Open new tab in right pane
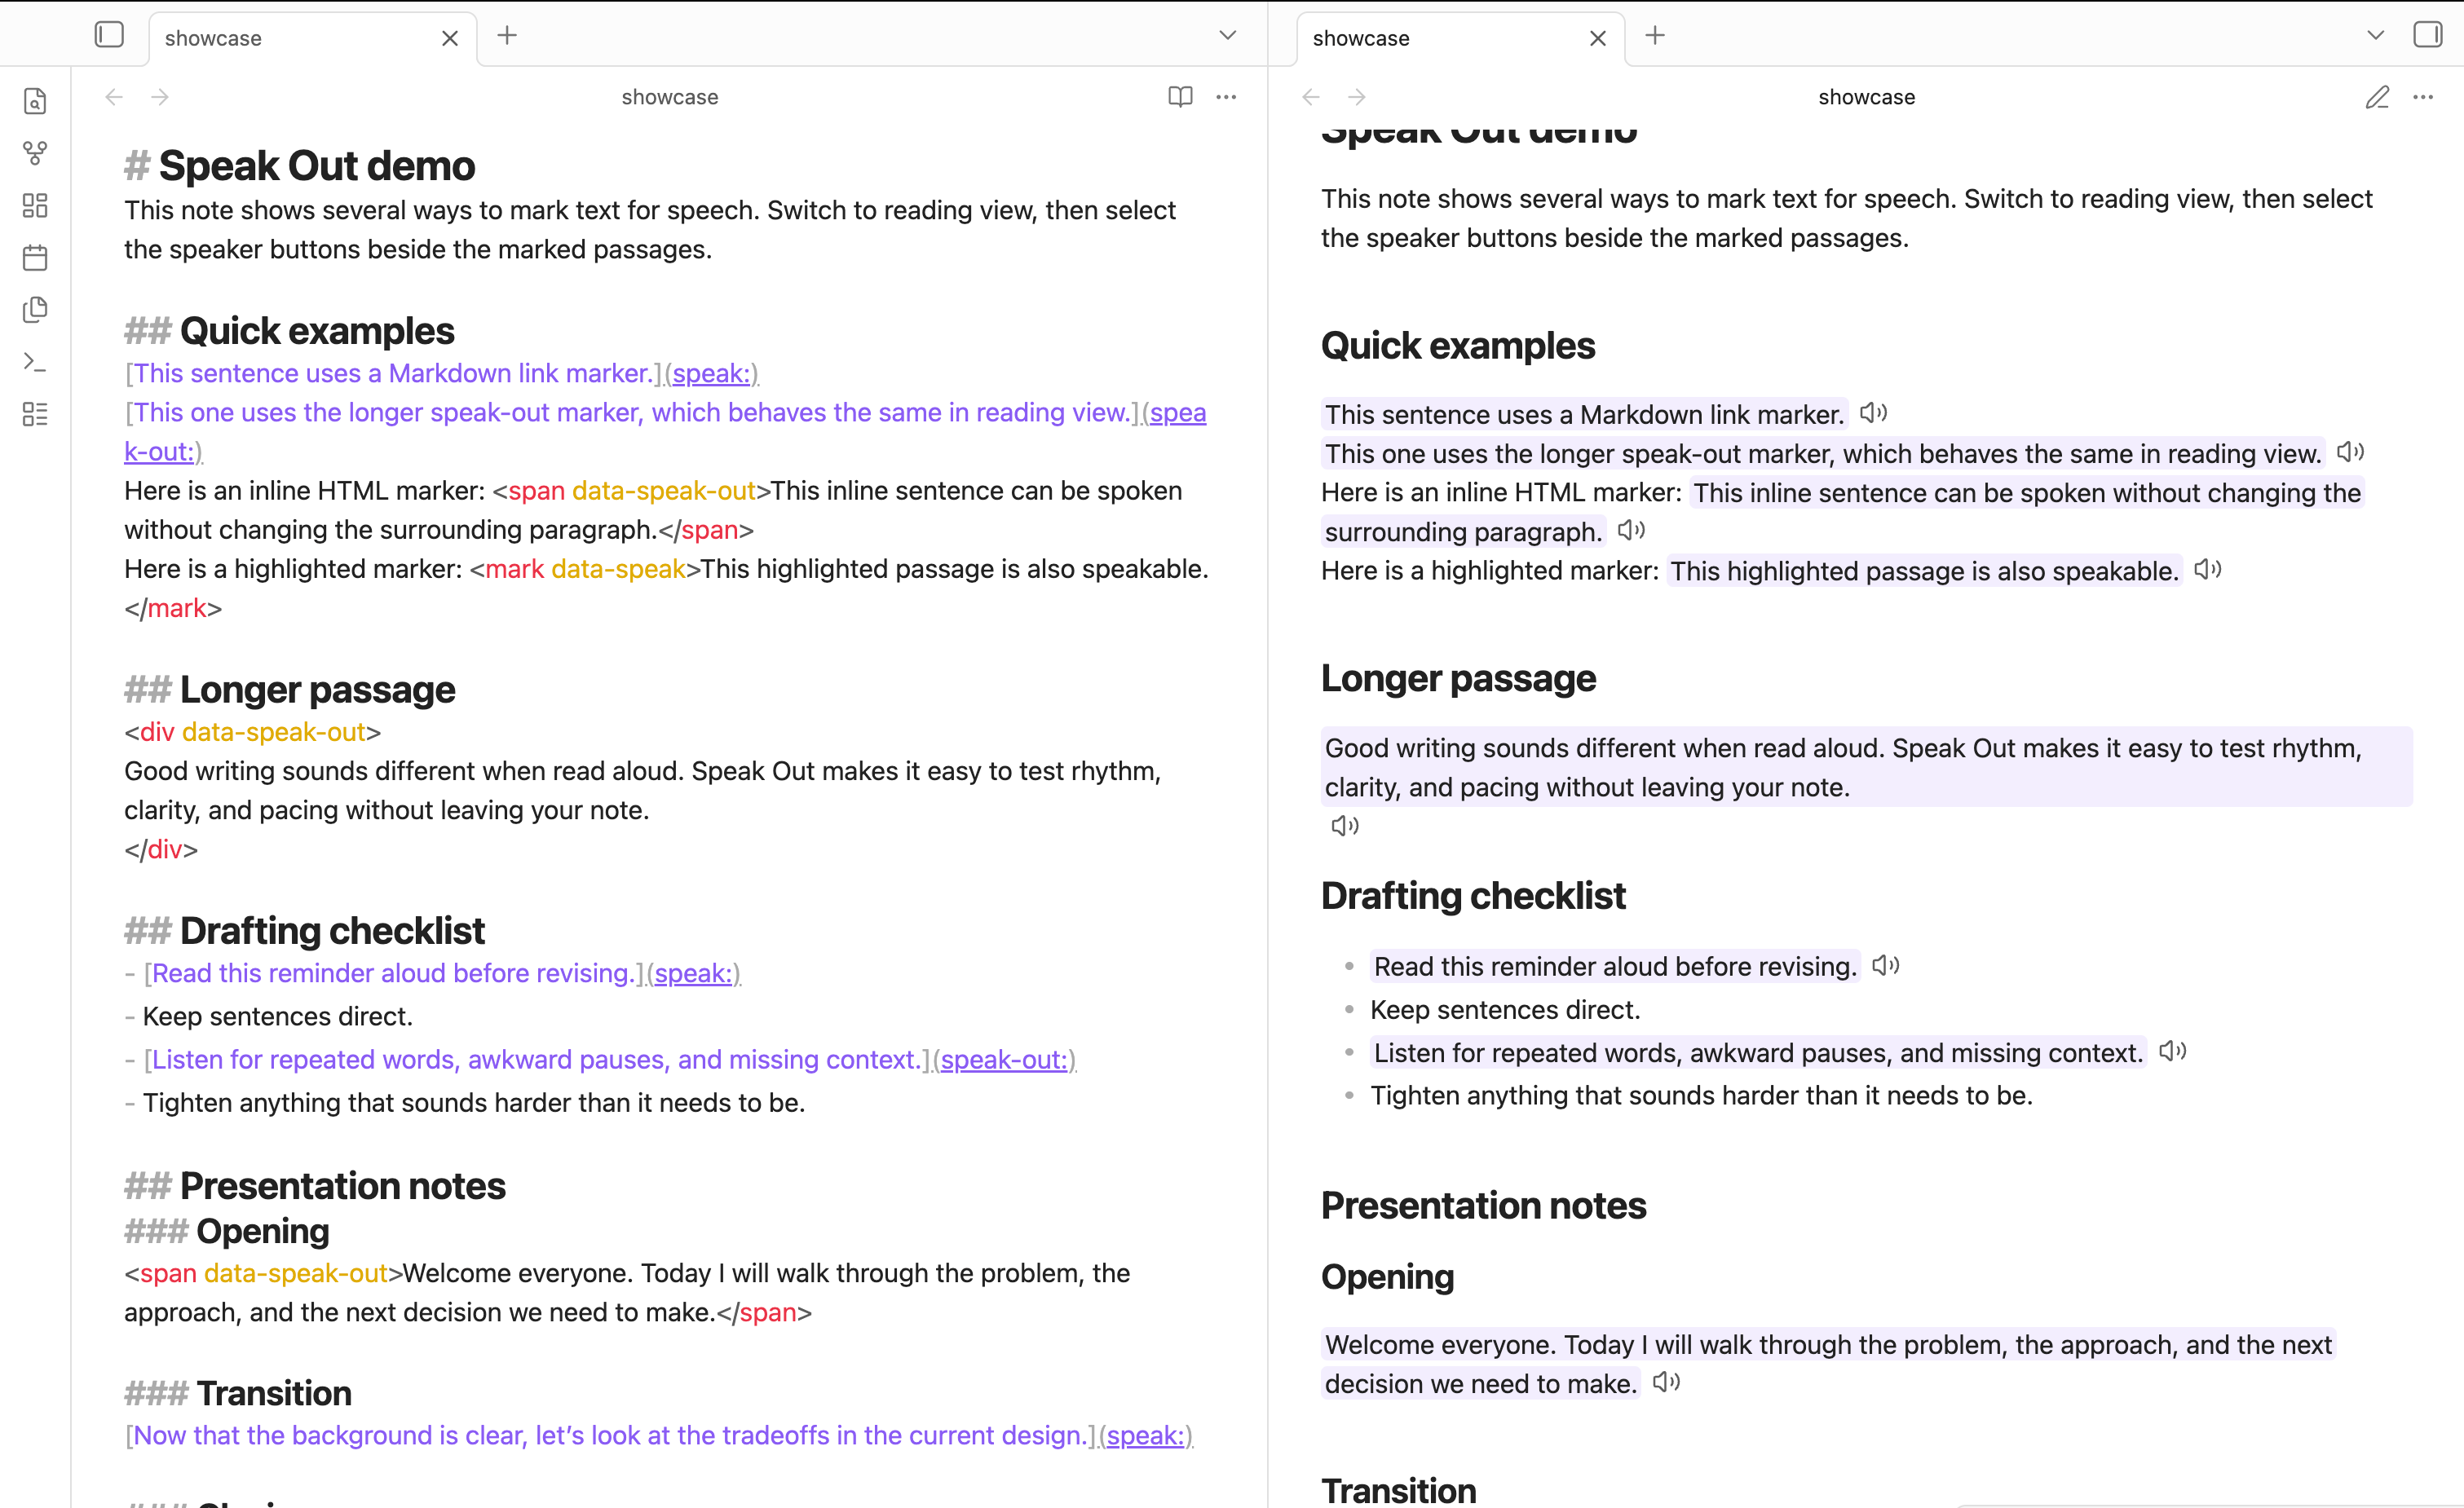The image size is (2464, 1508). [1655, 36]
